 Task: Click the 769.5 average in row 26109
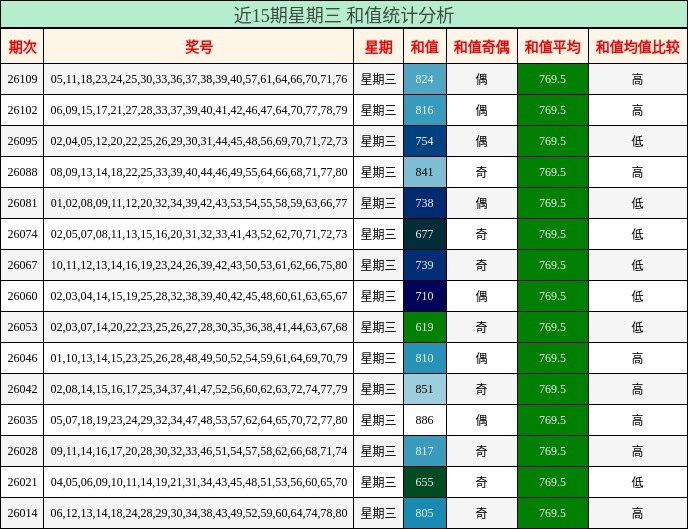(x=553, y=79)
